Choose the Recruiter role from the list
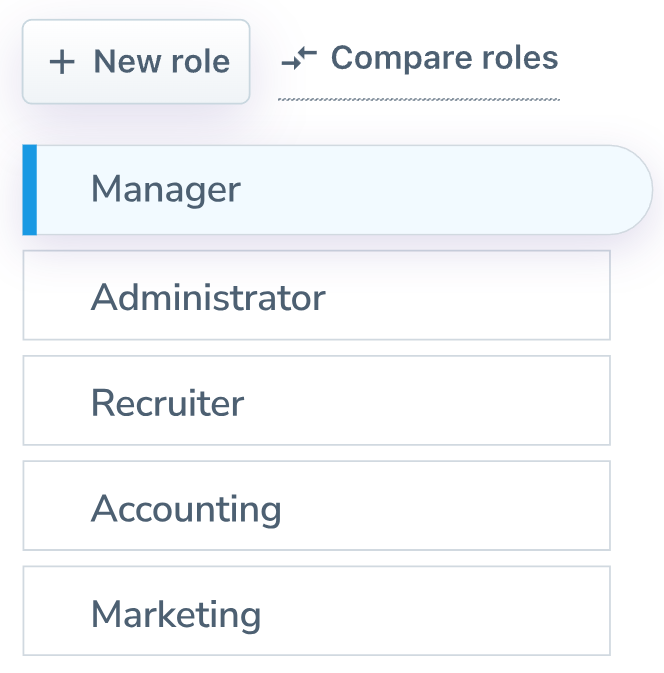 (316, 401)
